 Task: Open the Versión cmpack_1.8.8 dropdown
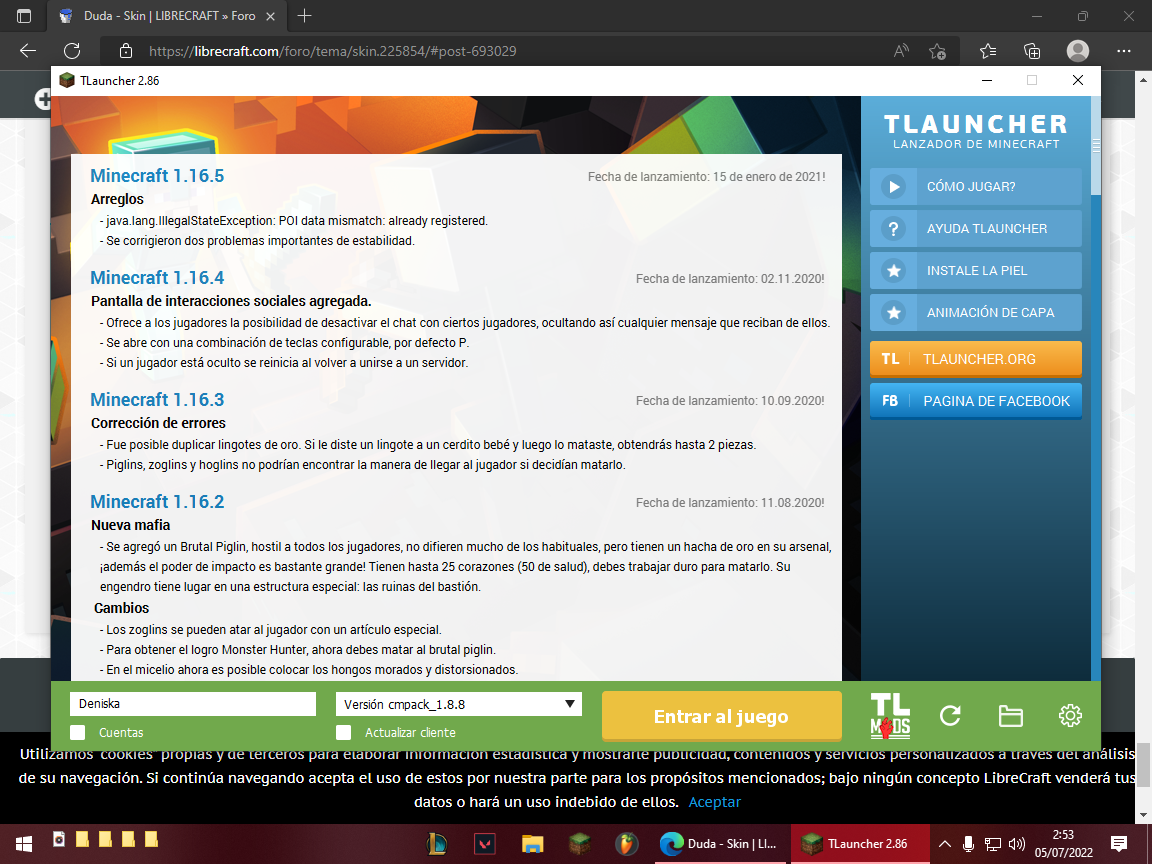pyautogui.click(x=458, y=704)
